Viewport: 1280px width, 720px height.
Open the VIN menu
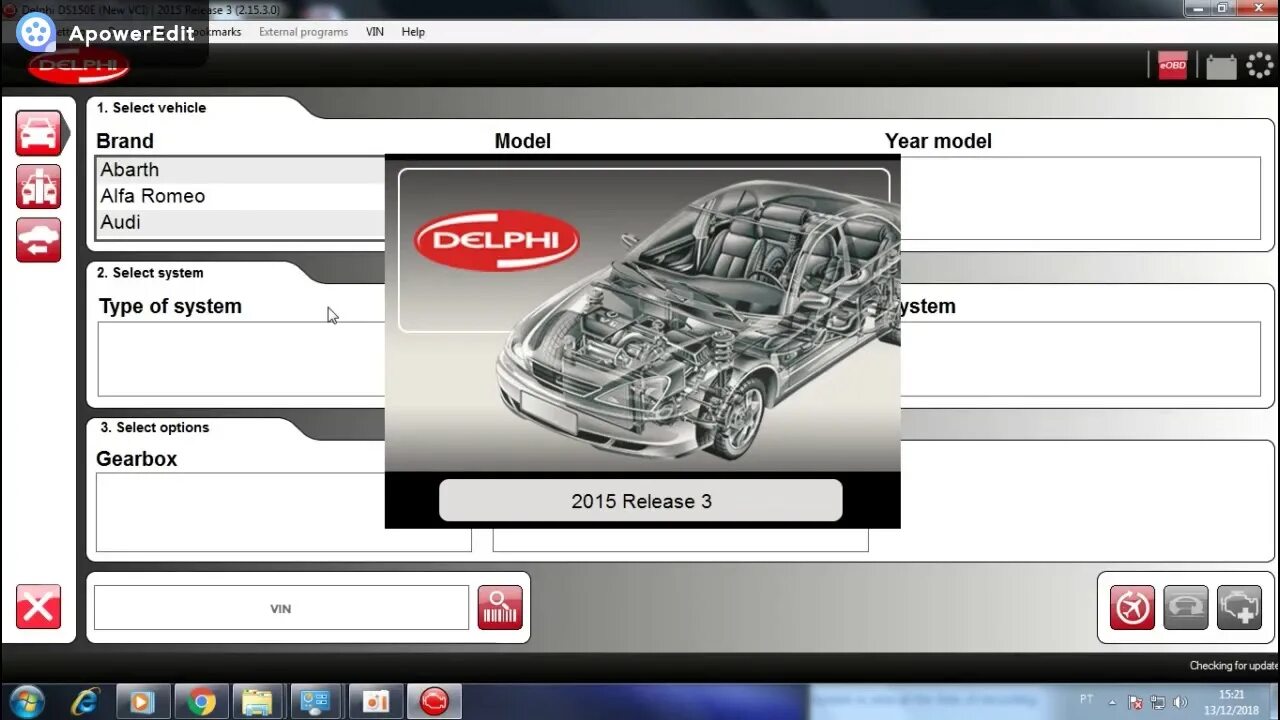click(375, 32)
